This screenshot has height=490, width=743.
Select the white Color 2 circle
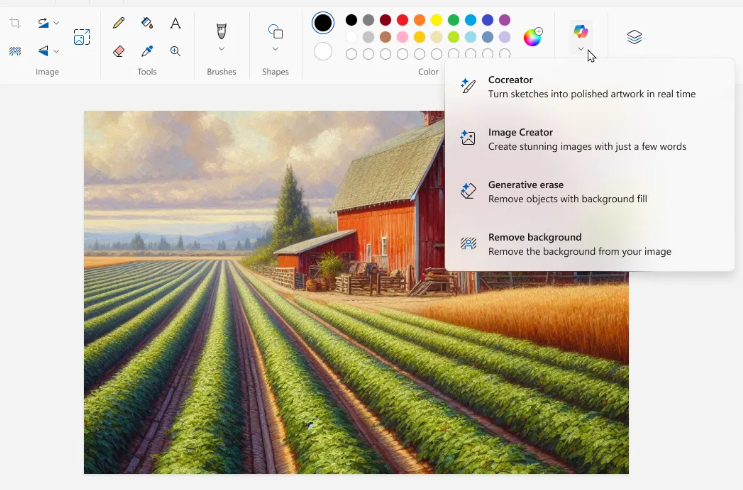[x=323, y=51]
